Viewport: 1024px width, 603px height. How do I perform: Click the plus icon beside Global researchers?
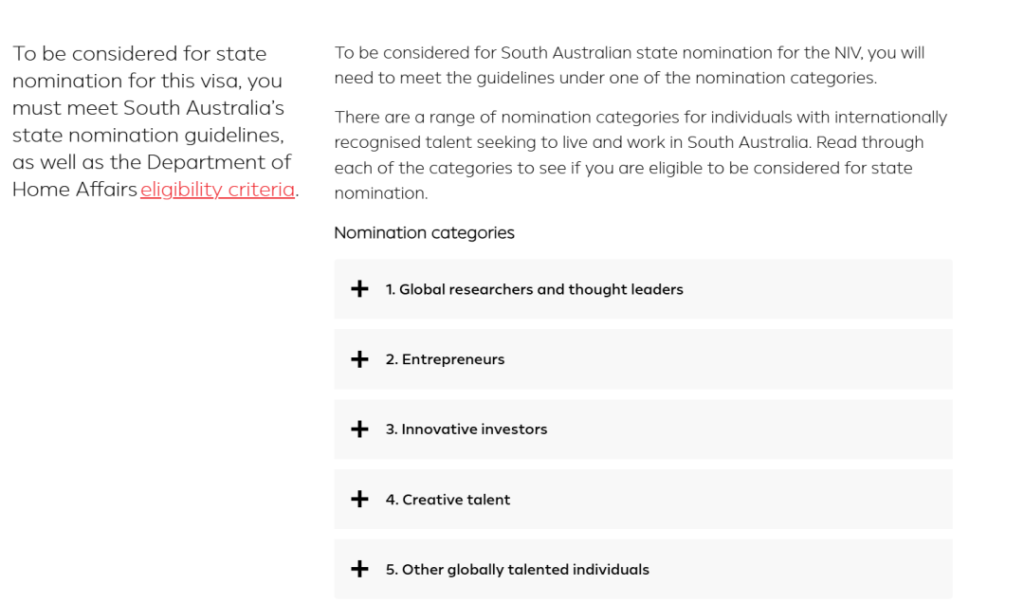359,289
